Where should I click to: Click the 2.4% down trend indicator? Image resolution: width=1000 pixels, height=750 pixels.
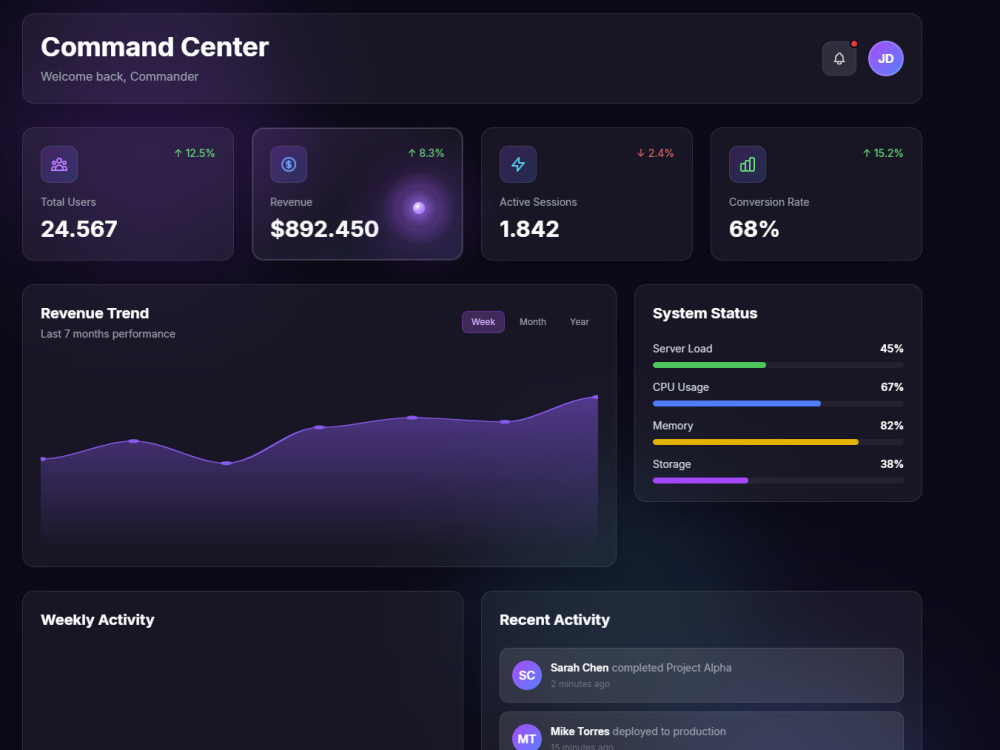coord(655,153)
